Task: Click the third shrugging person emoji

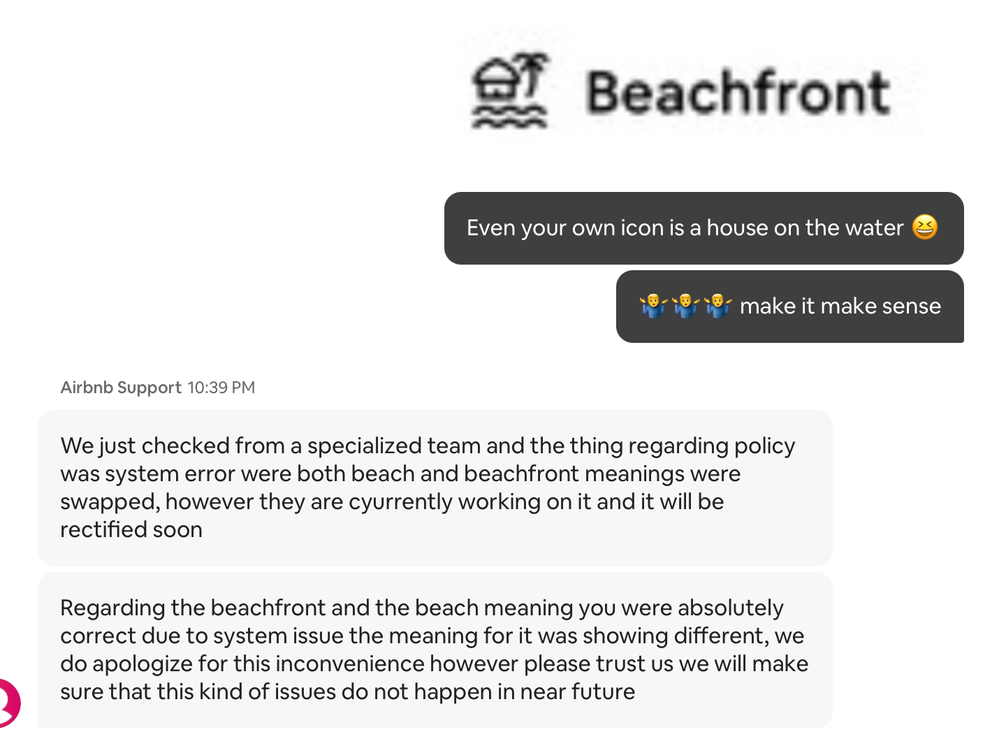Action: coord(718,306)
